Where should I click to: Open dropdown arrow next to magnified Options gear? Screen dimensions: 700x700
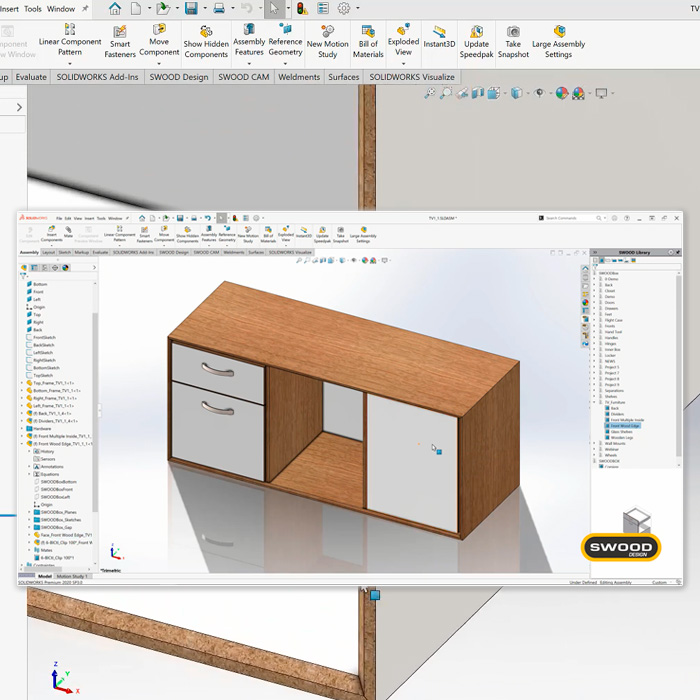click(358, 8)
